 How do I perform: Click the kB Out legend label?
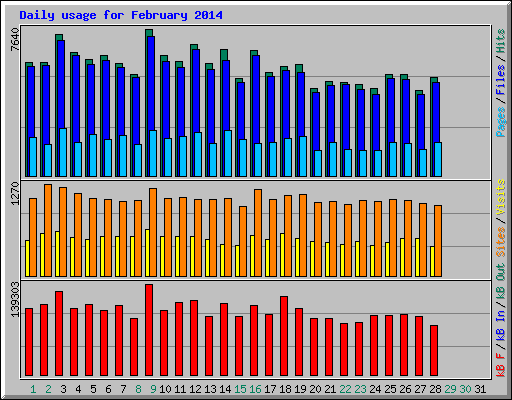[501, 281]
